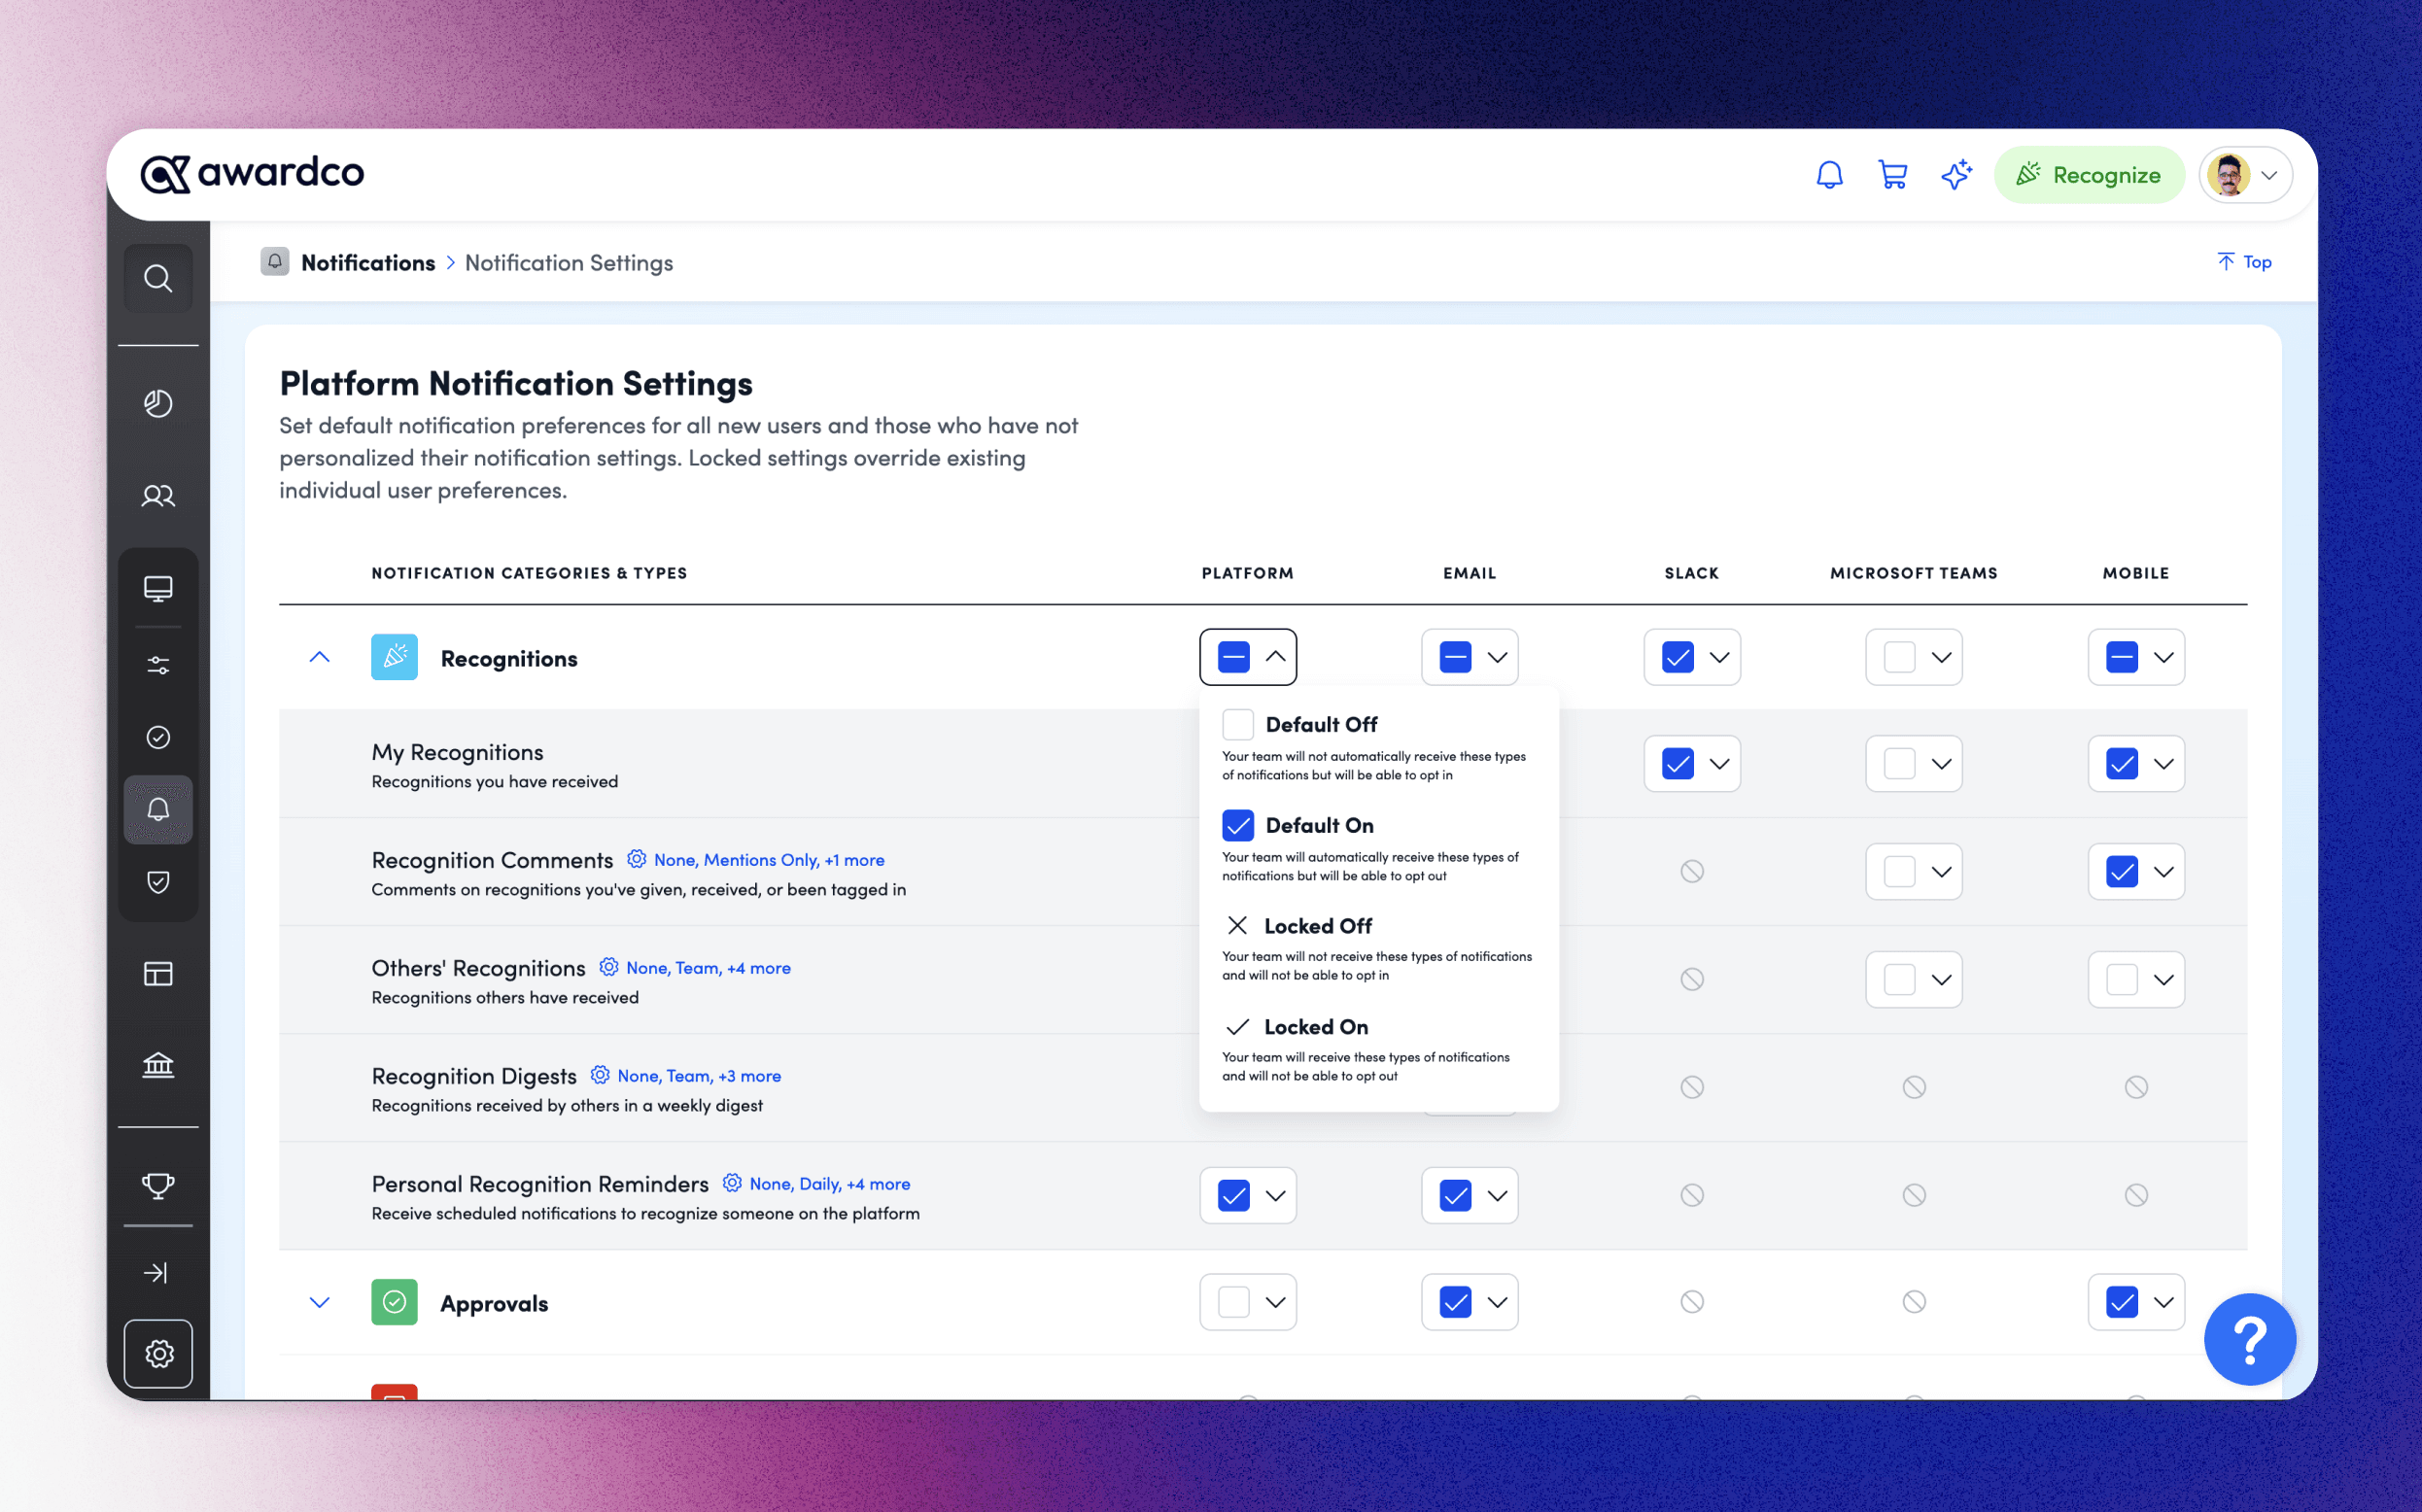Open Recognitions Email dropdown arrow
Image resolution: width=2422 pixels, height=1512 pixels.
[x=1497, y=657]
